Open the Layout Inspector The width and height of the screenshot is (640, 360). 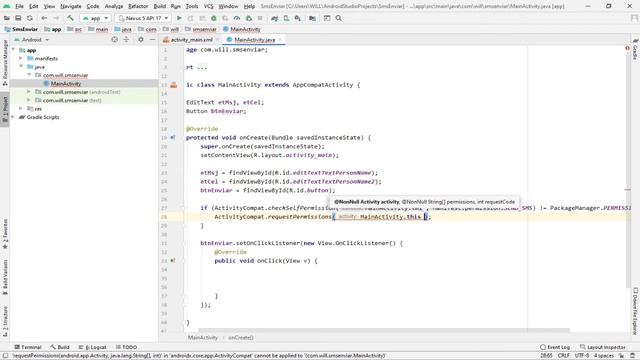tap(602, 347)
